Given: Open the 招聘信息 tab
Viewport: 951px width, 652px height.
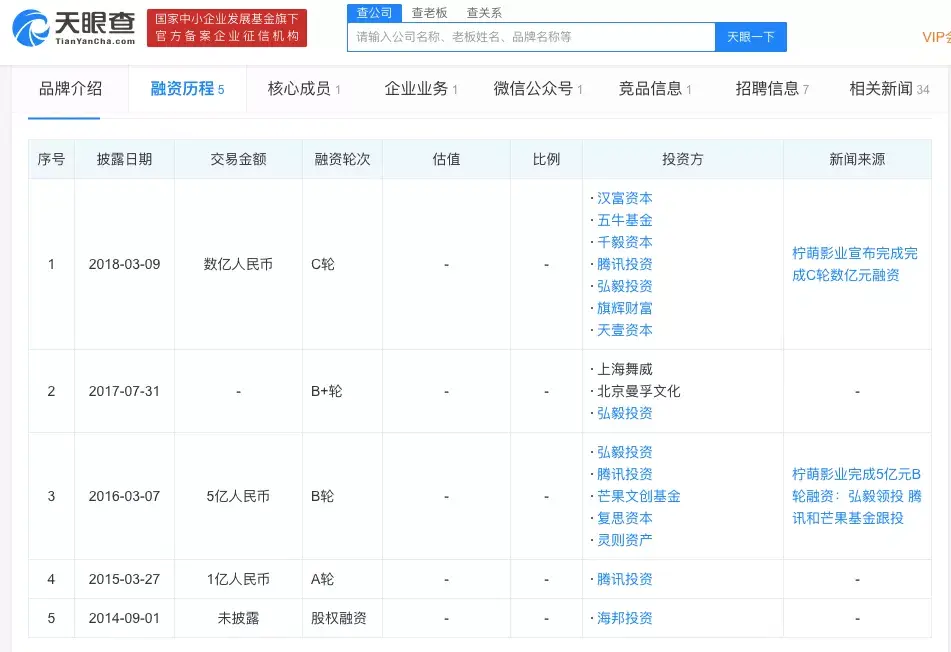Looking at the screenshot, I should 772,89.
